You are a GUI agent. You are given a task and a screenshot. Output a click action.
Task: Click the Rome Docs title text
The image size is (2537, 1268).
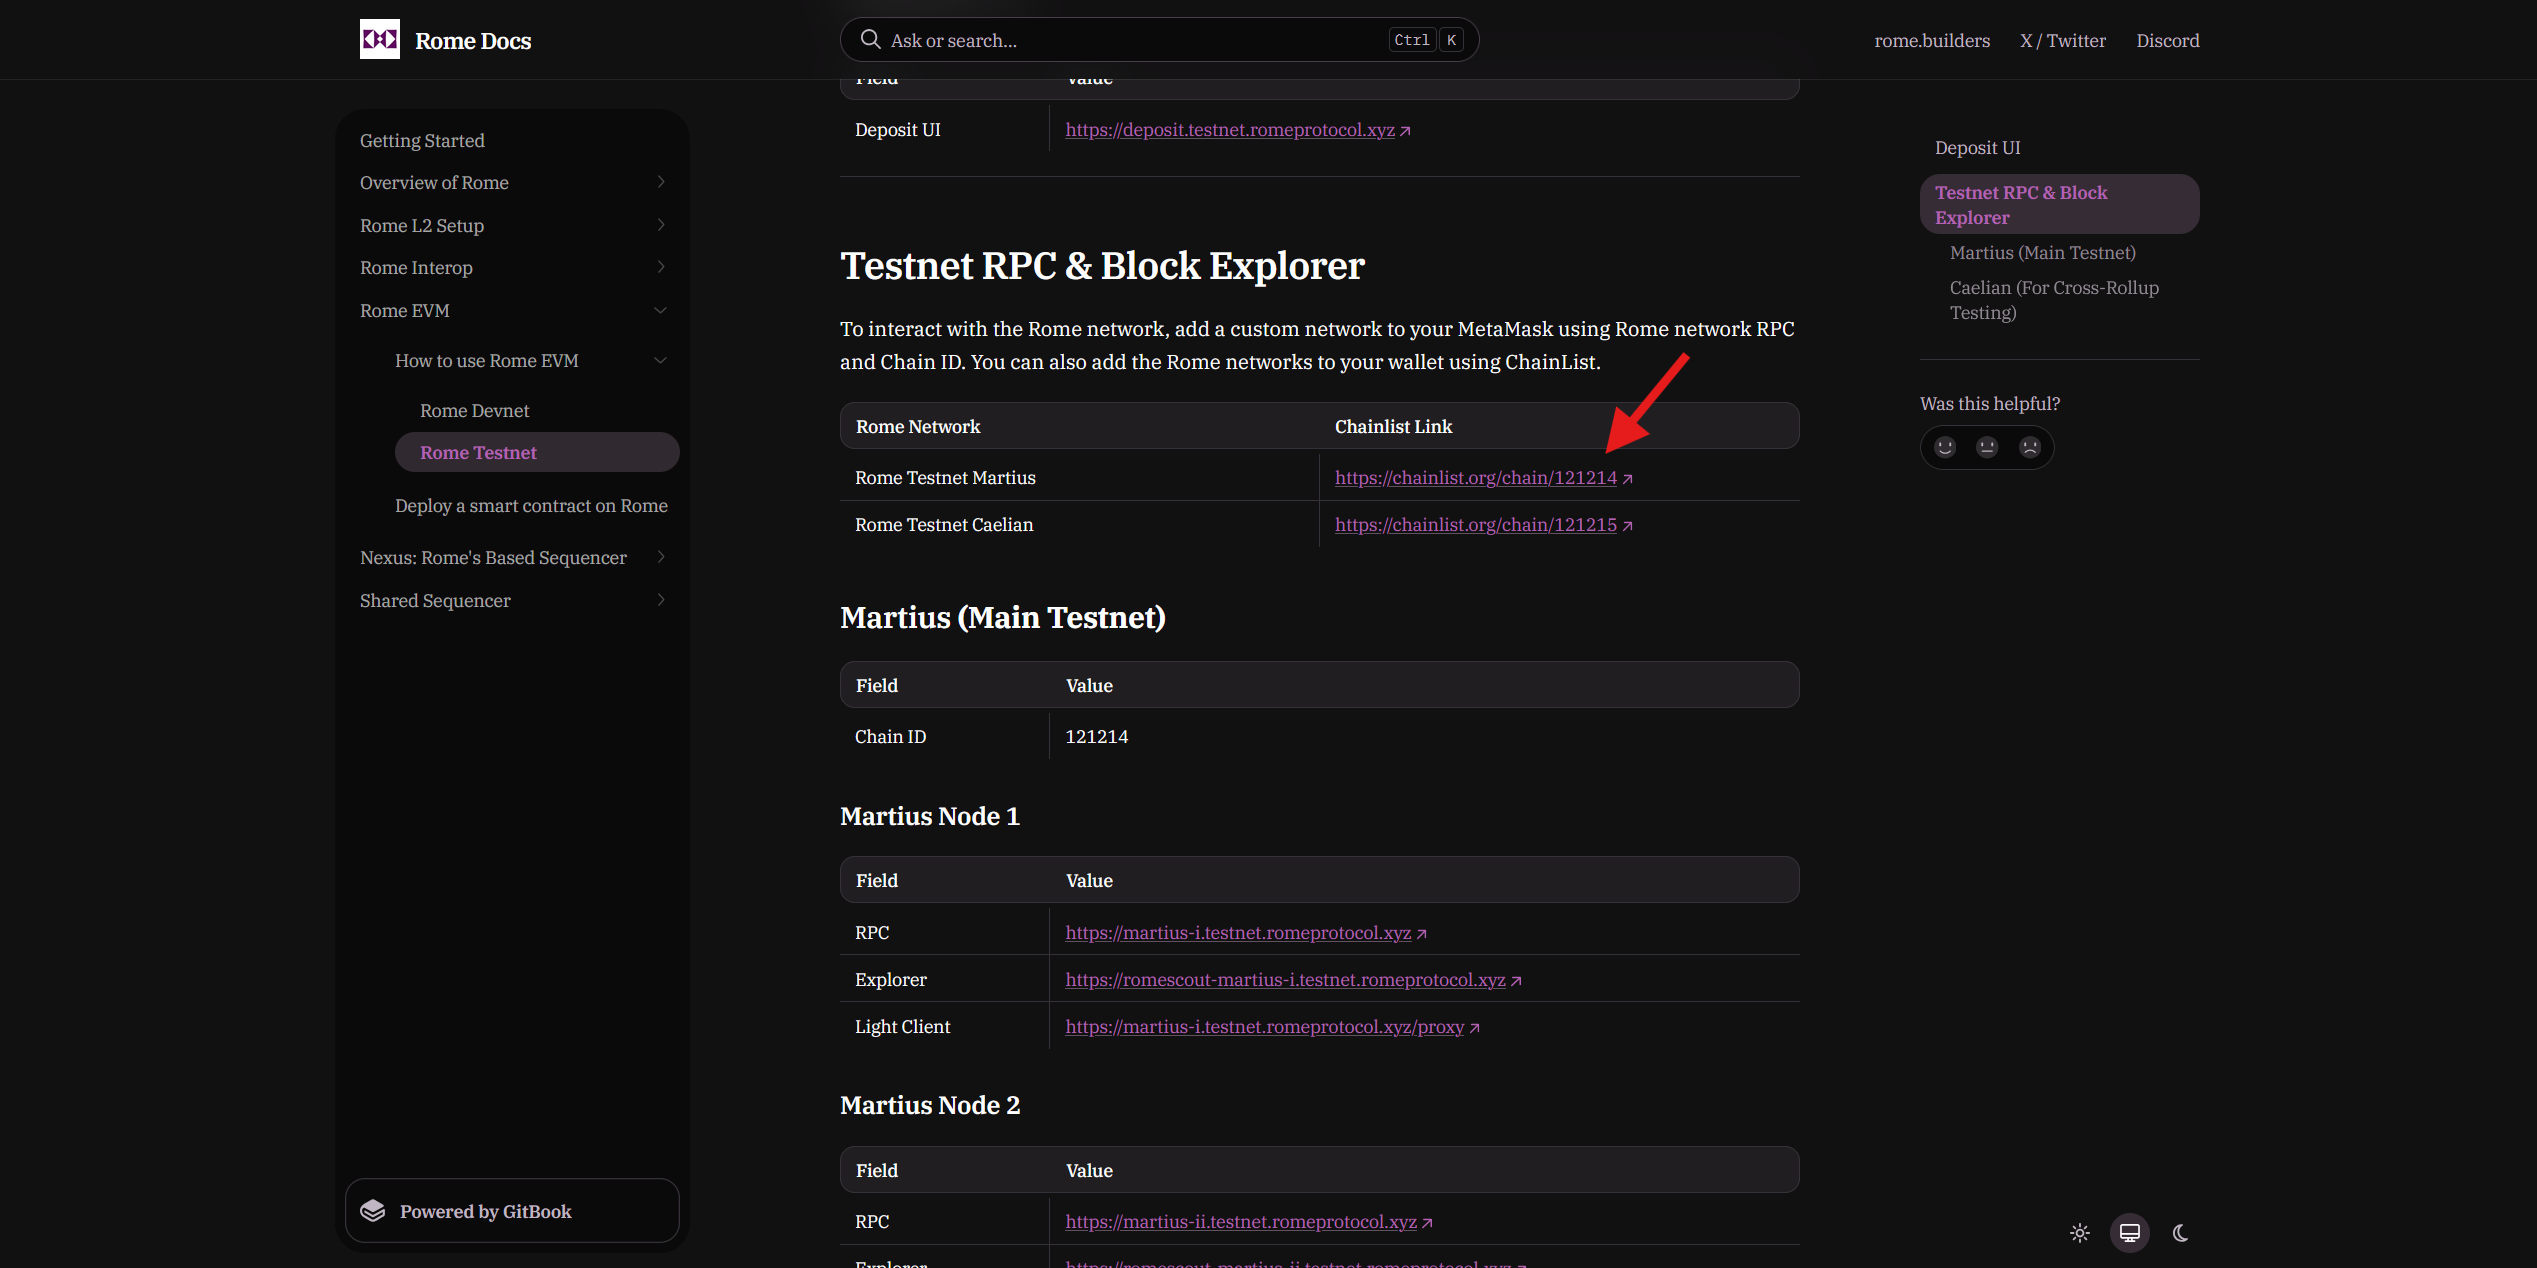point(473,41)
